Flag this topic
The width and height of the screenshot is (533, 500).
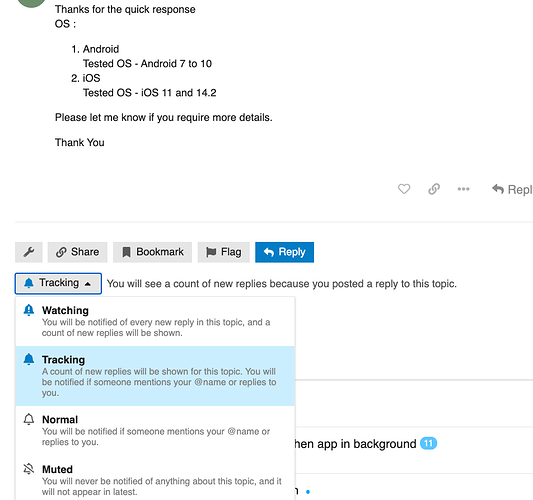(x=224, y=252)
